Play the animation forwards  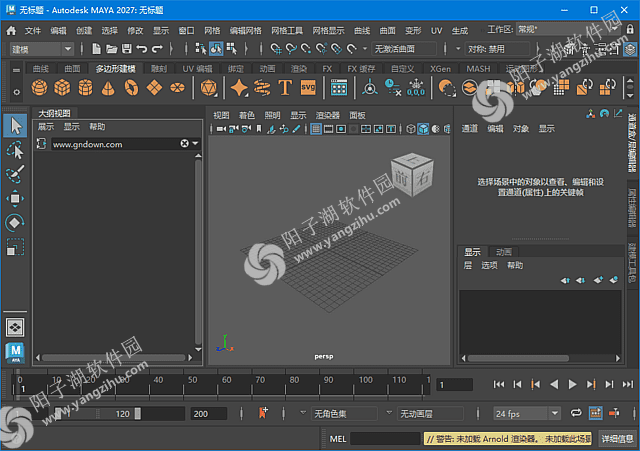(572, 384)
